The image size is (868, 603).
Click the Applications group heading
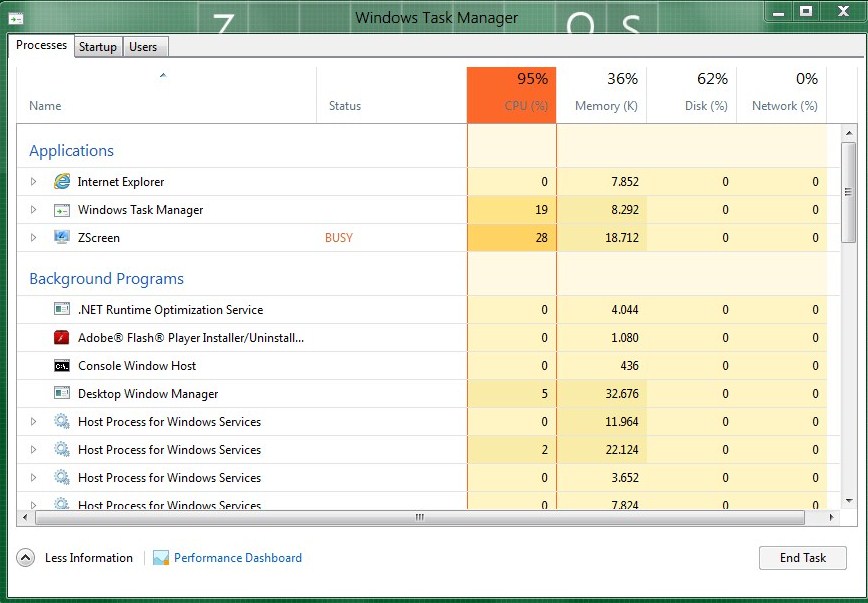pyautogui.click(x=71, y=151)
